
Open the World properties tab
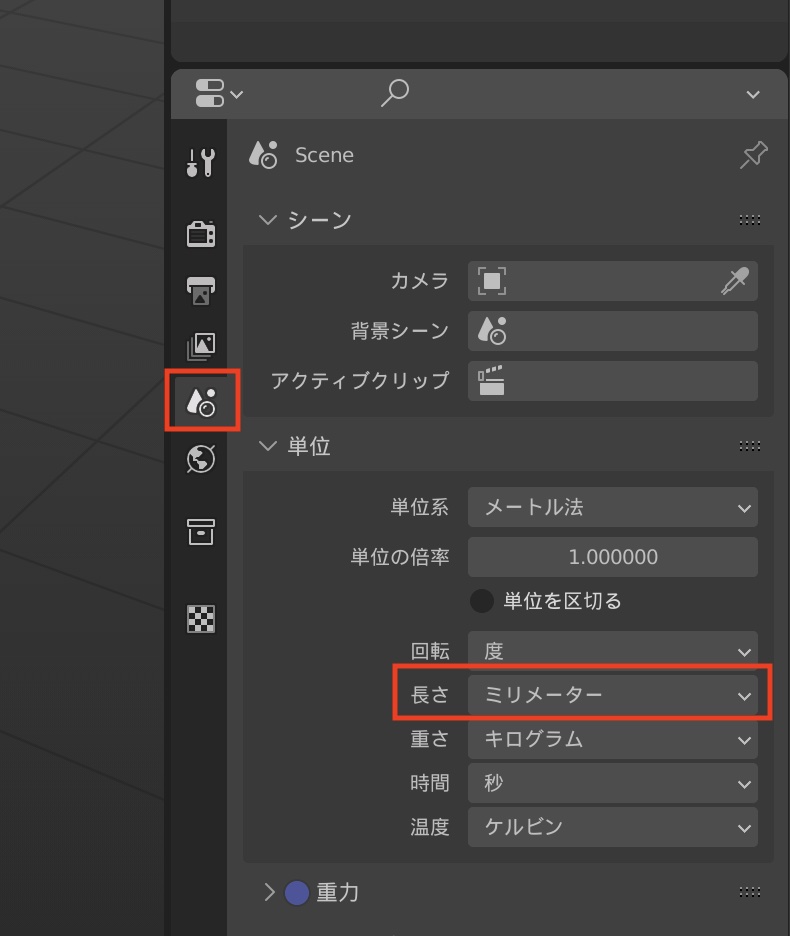[x=201, y=459]
